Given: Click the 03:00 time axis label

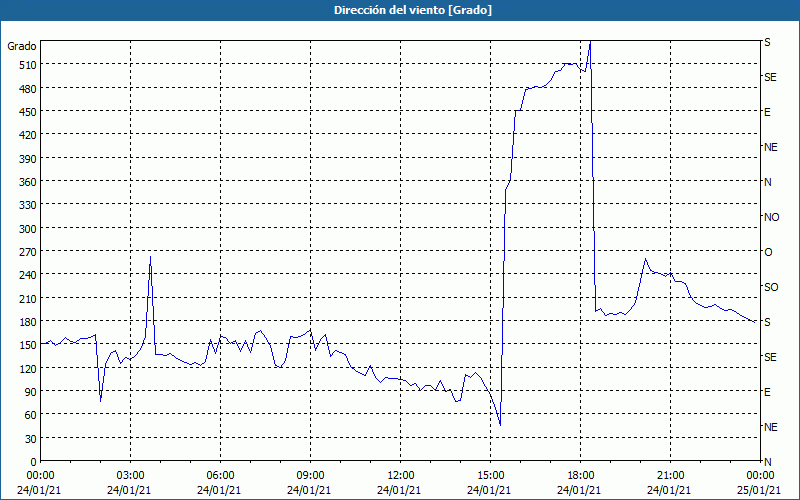Looking at the screenshot, I should pos(130,476).
